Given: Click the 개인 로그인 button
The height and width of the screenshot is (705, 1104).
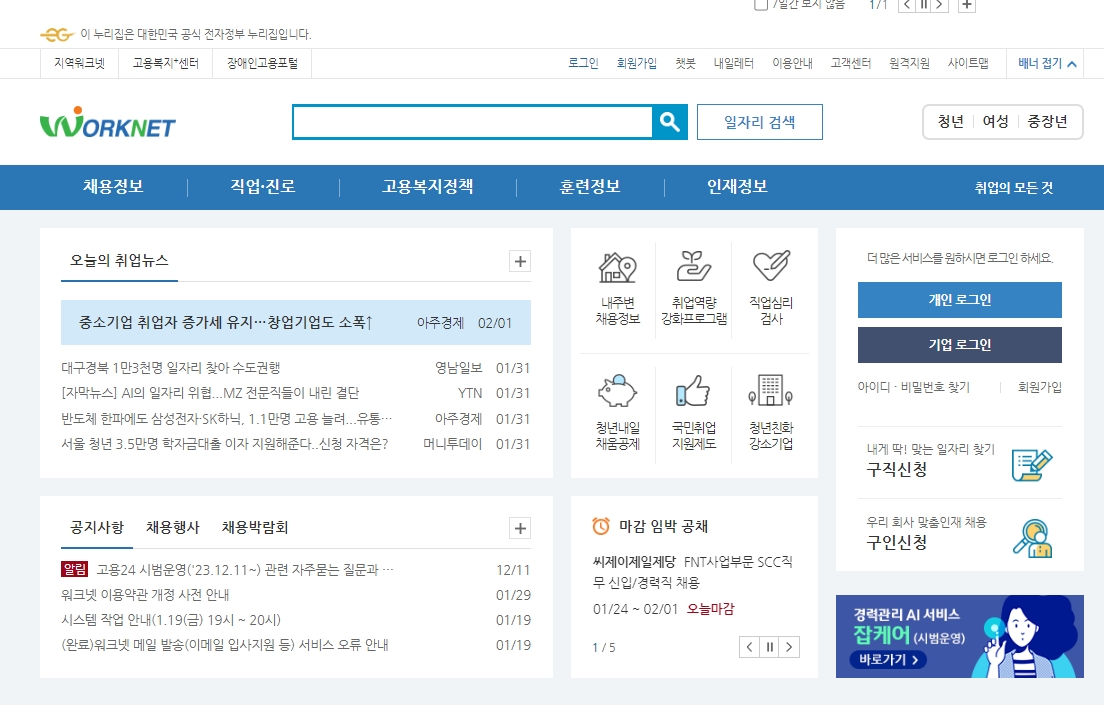Looking at the screenshot, I should pos(959,300).
